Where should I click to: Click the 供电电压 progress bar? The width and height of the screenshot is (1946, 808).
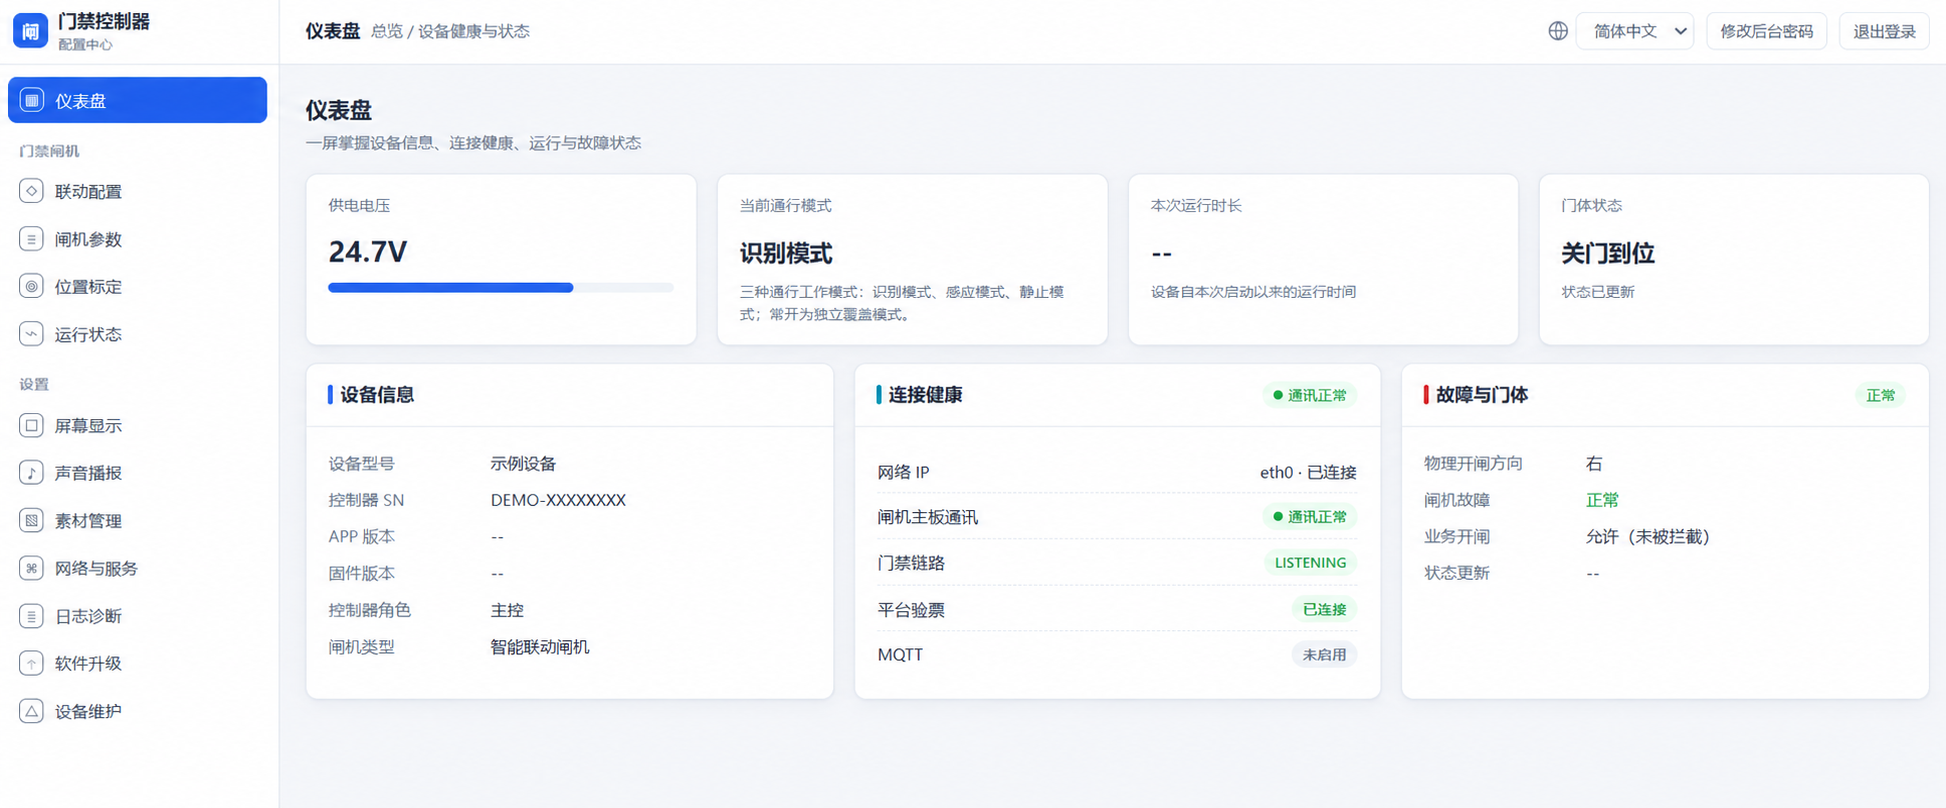500,288
